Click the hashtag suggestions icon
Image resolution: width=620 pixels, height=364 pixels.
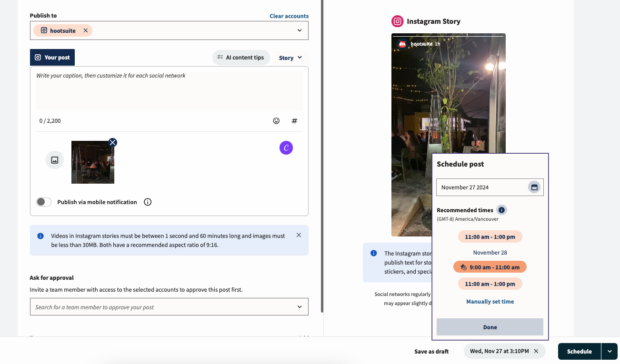point(294,121)
